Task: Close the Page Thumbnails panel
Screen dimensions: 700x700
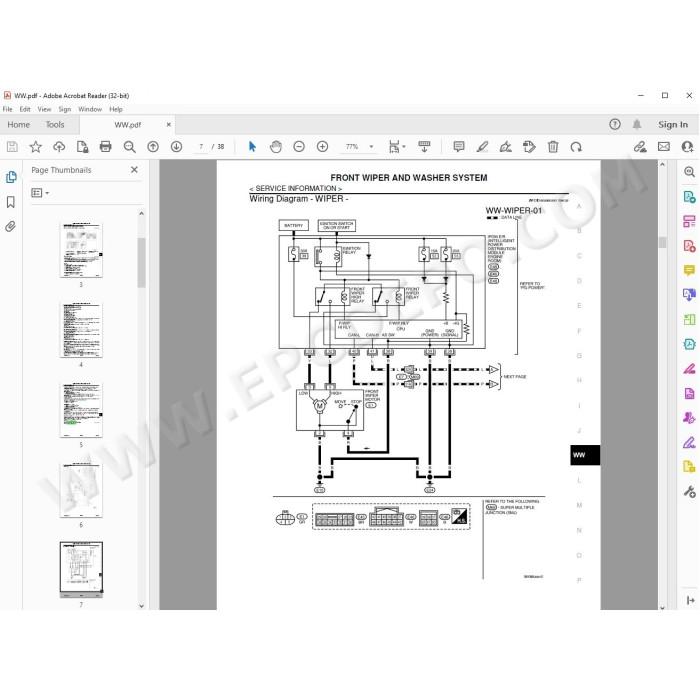Action: pyautogui.click(x=134, y=170)
